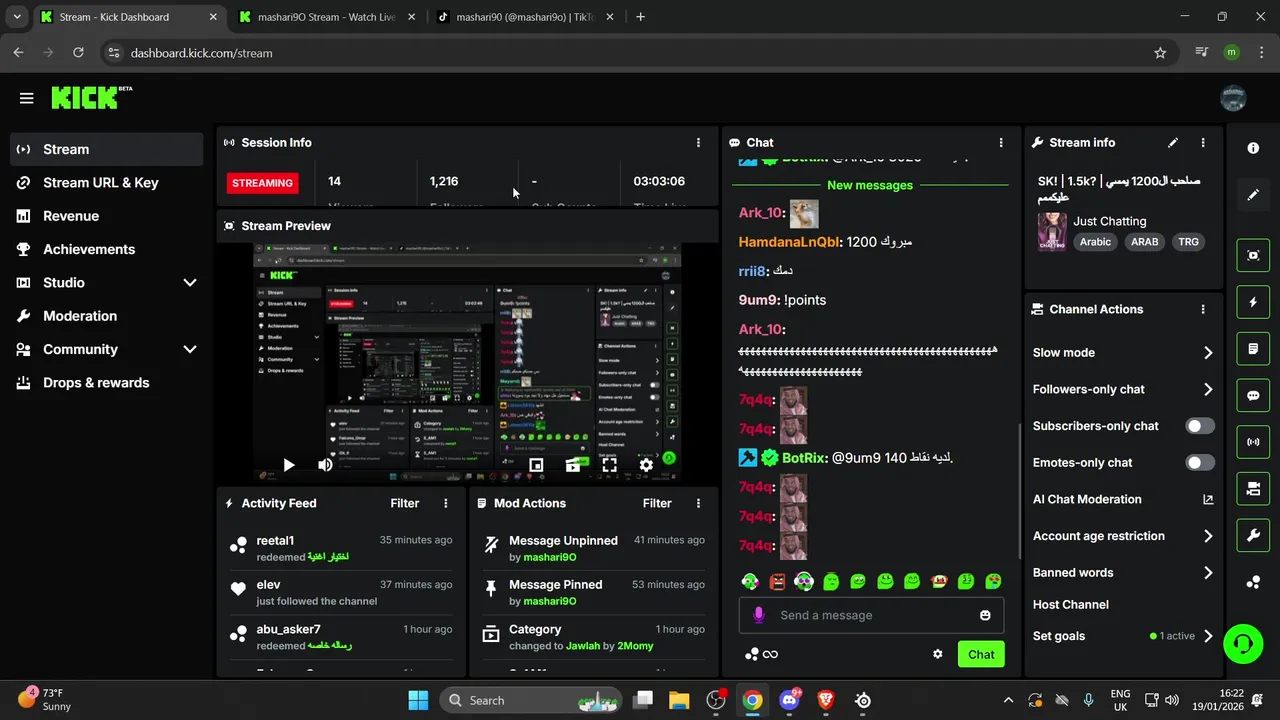Open the Stream info three-dot menu
1280x720 pixels.
click(1203, 143)
